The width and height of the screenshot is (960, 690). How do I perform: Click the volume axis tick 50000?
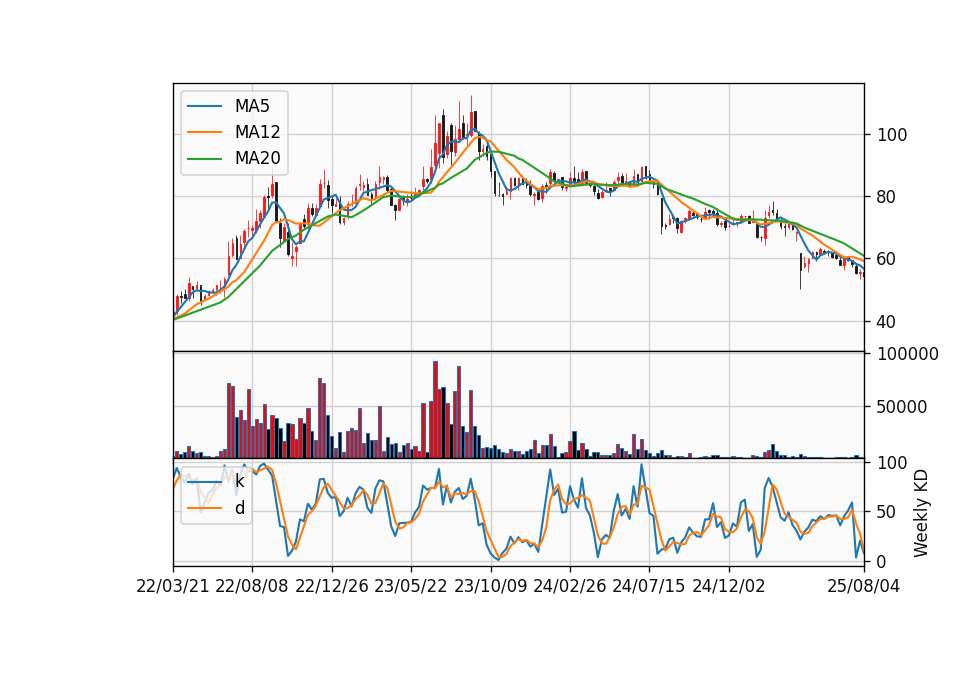[x=902, y=407]
